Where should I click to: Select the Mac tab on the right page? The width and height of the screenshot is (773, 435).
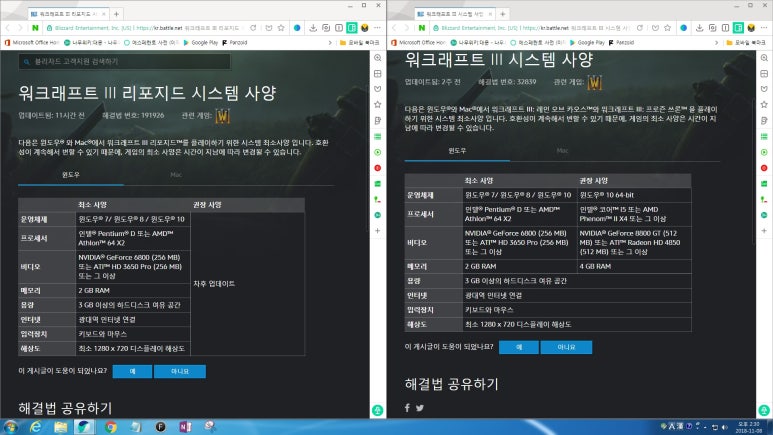pos(562,151)
